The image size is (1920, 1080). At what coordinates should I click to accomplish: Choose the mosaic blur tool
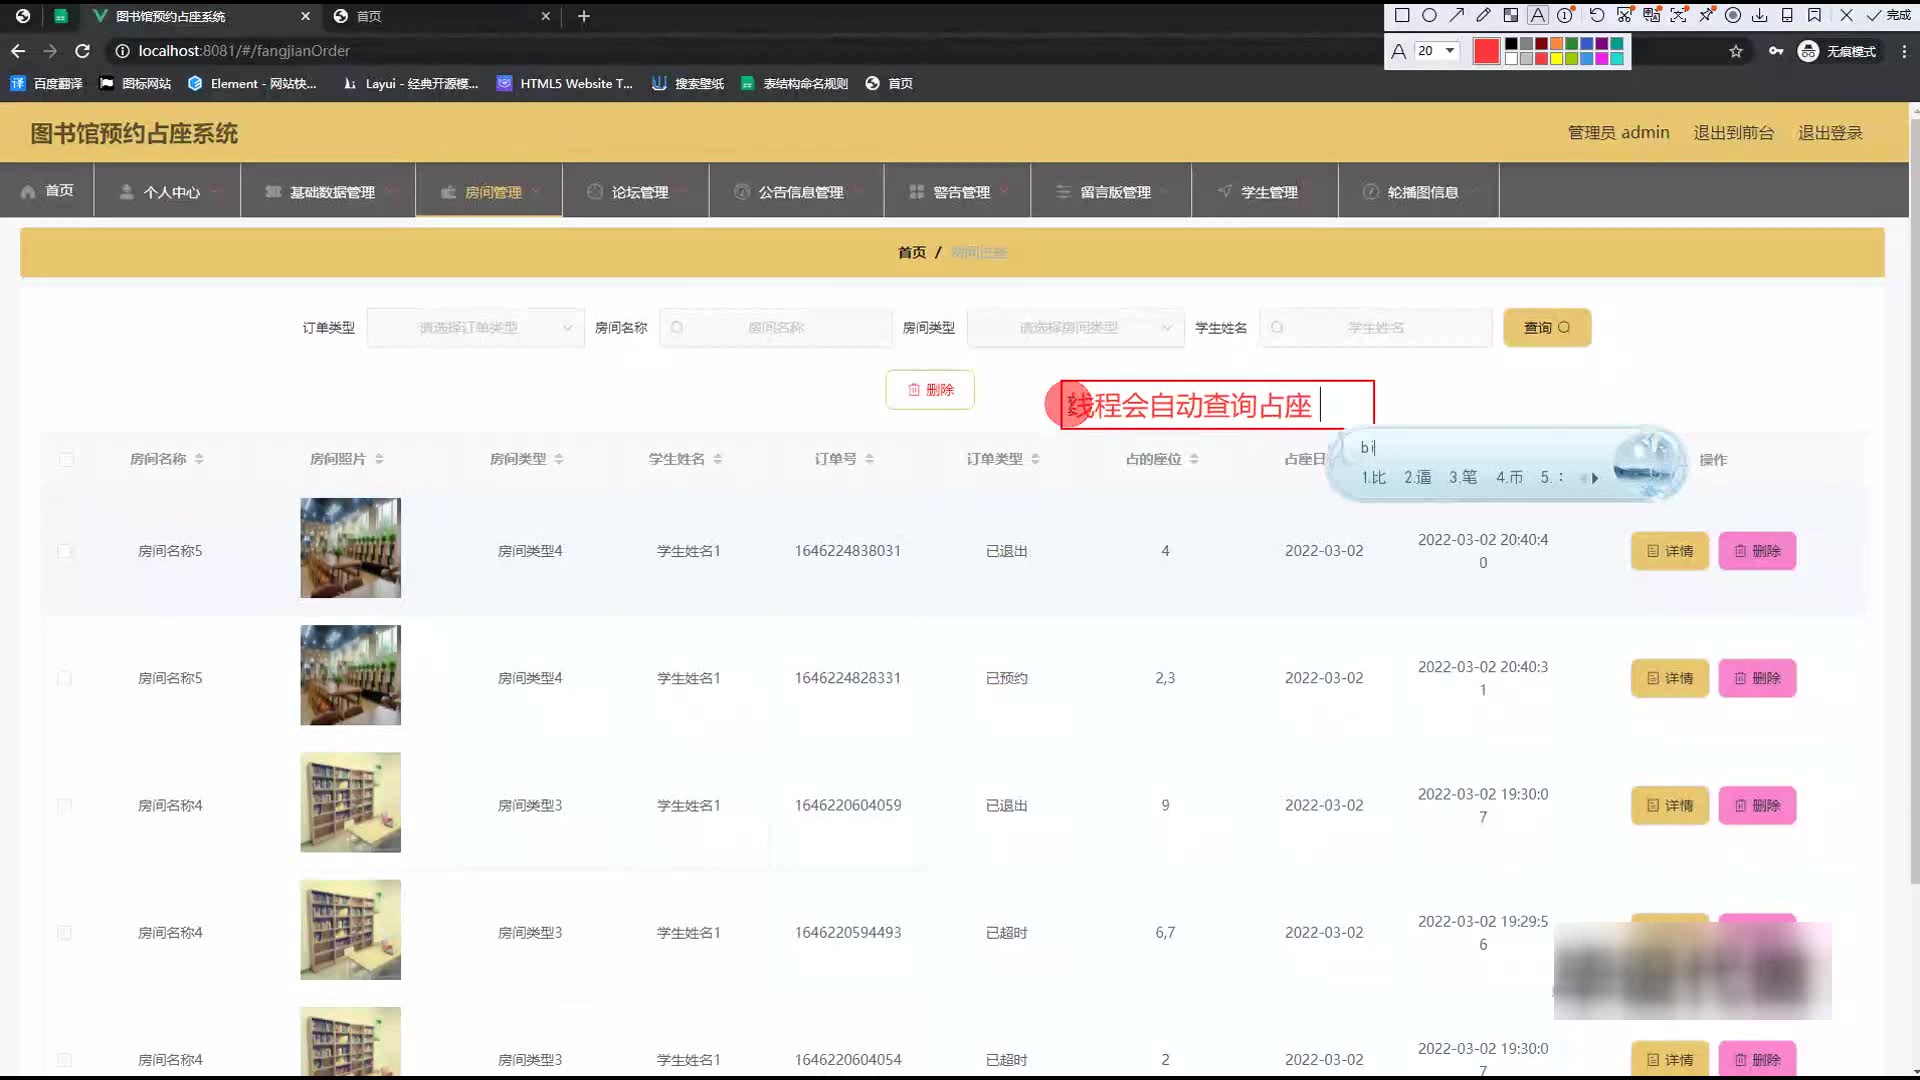[x=1511, y=15]
